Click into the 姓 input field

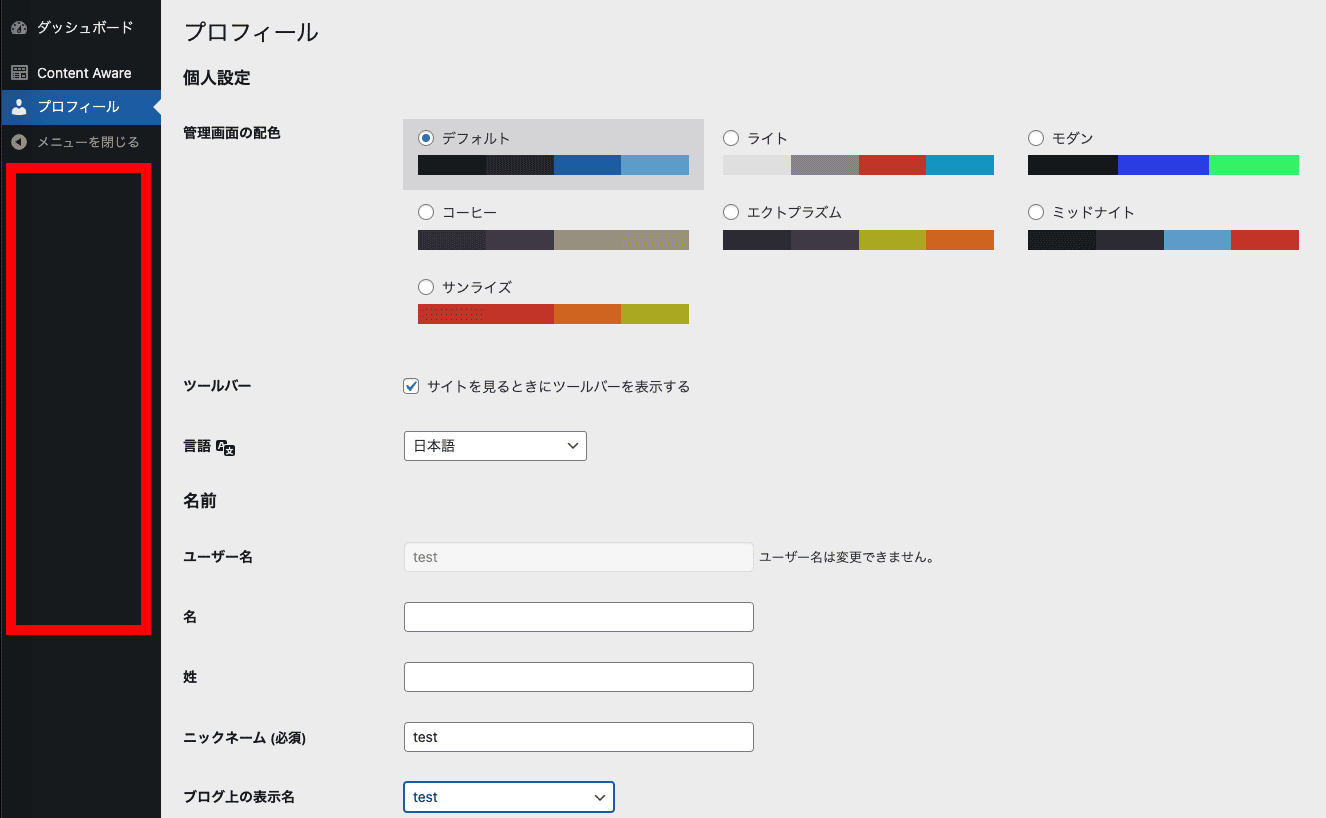click(x=578, y=677)
